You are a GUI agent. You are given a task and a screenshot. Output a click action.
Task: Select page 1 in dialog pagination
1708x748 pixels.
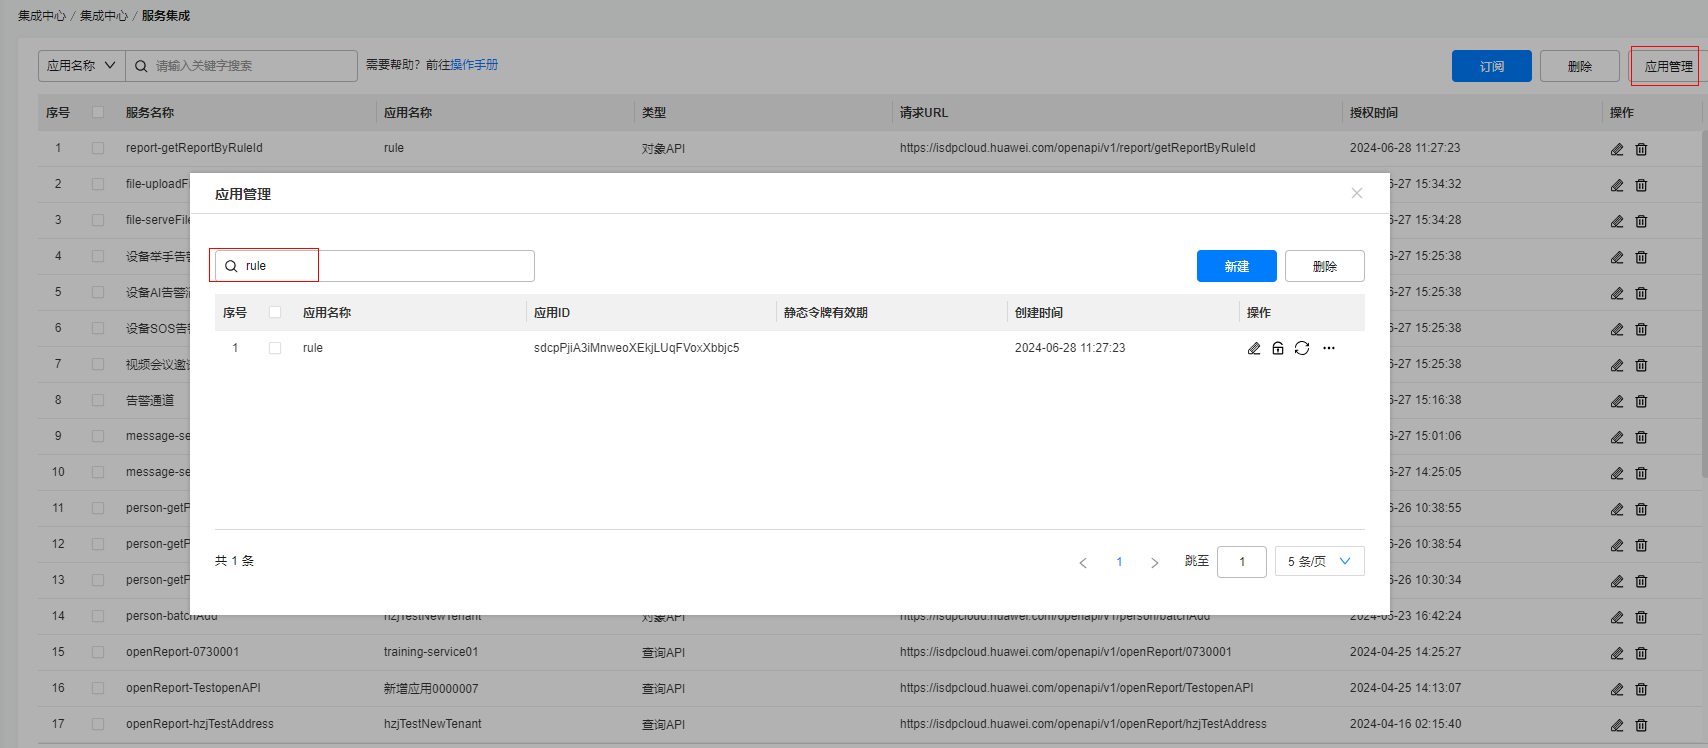coord(1119,562)
